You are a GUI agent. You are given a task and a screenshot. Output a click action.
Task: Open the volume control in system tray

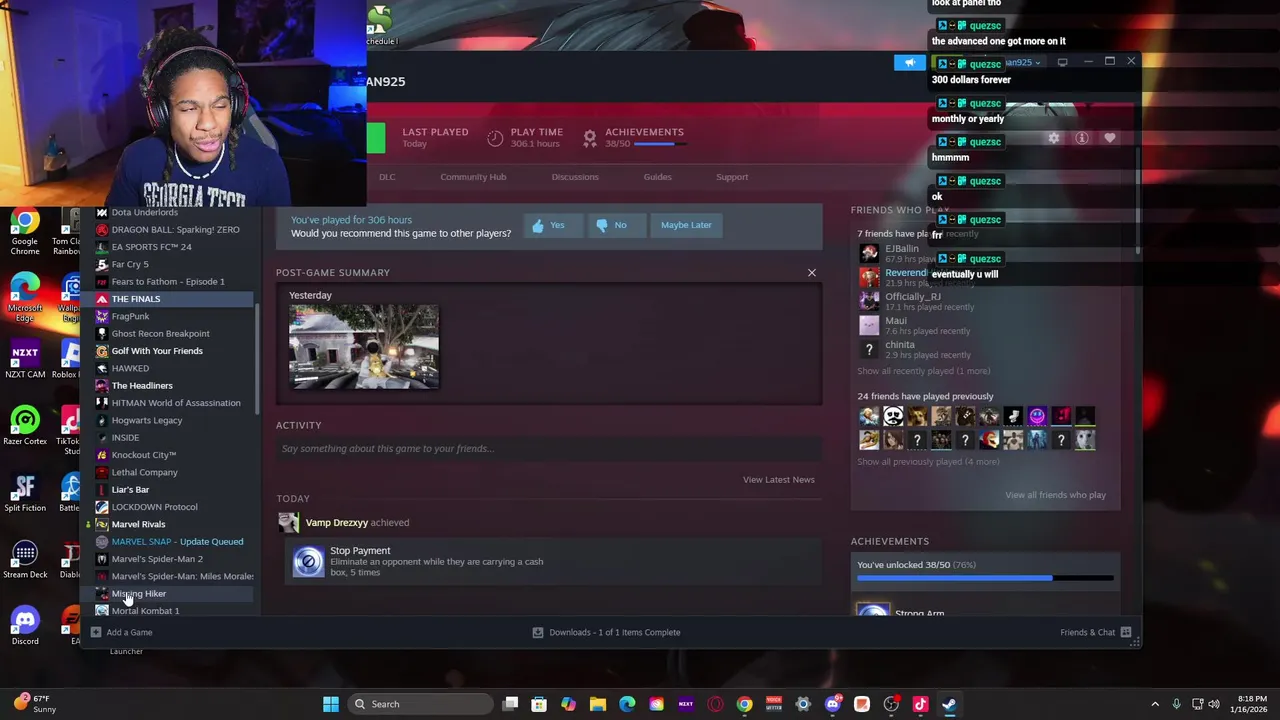(1213, 704)
